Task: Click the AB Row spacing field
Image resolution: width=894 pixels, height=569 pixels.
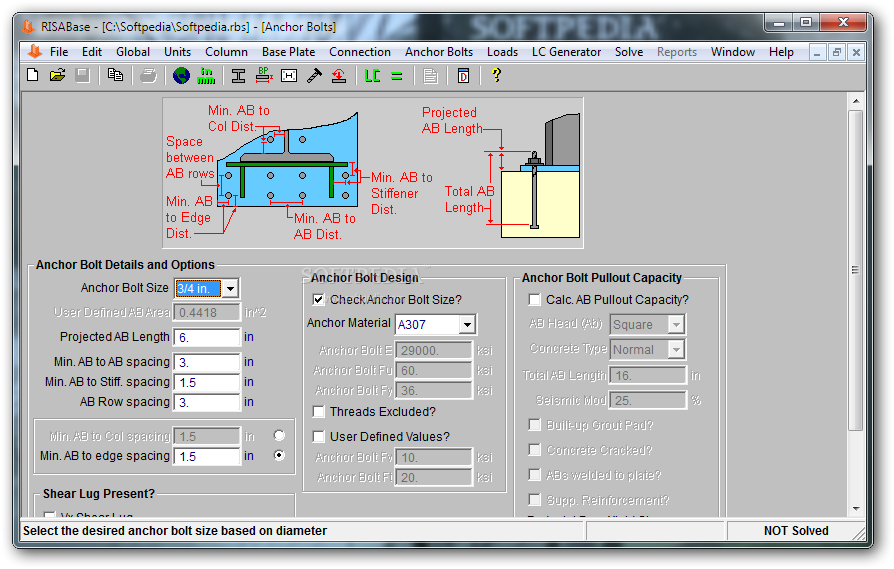Action: point(207,402)
